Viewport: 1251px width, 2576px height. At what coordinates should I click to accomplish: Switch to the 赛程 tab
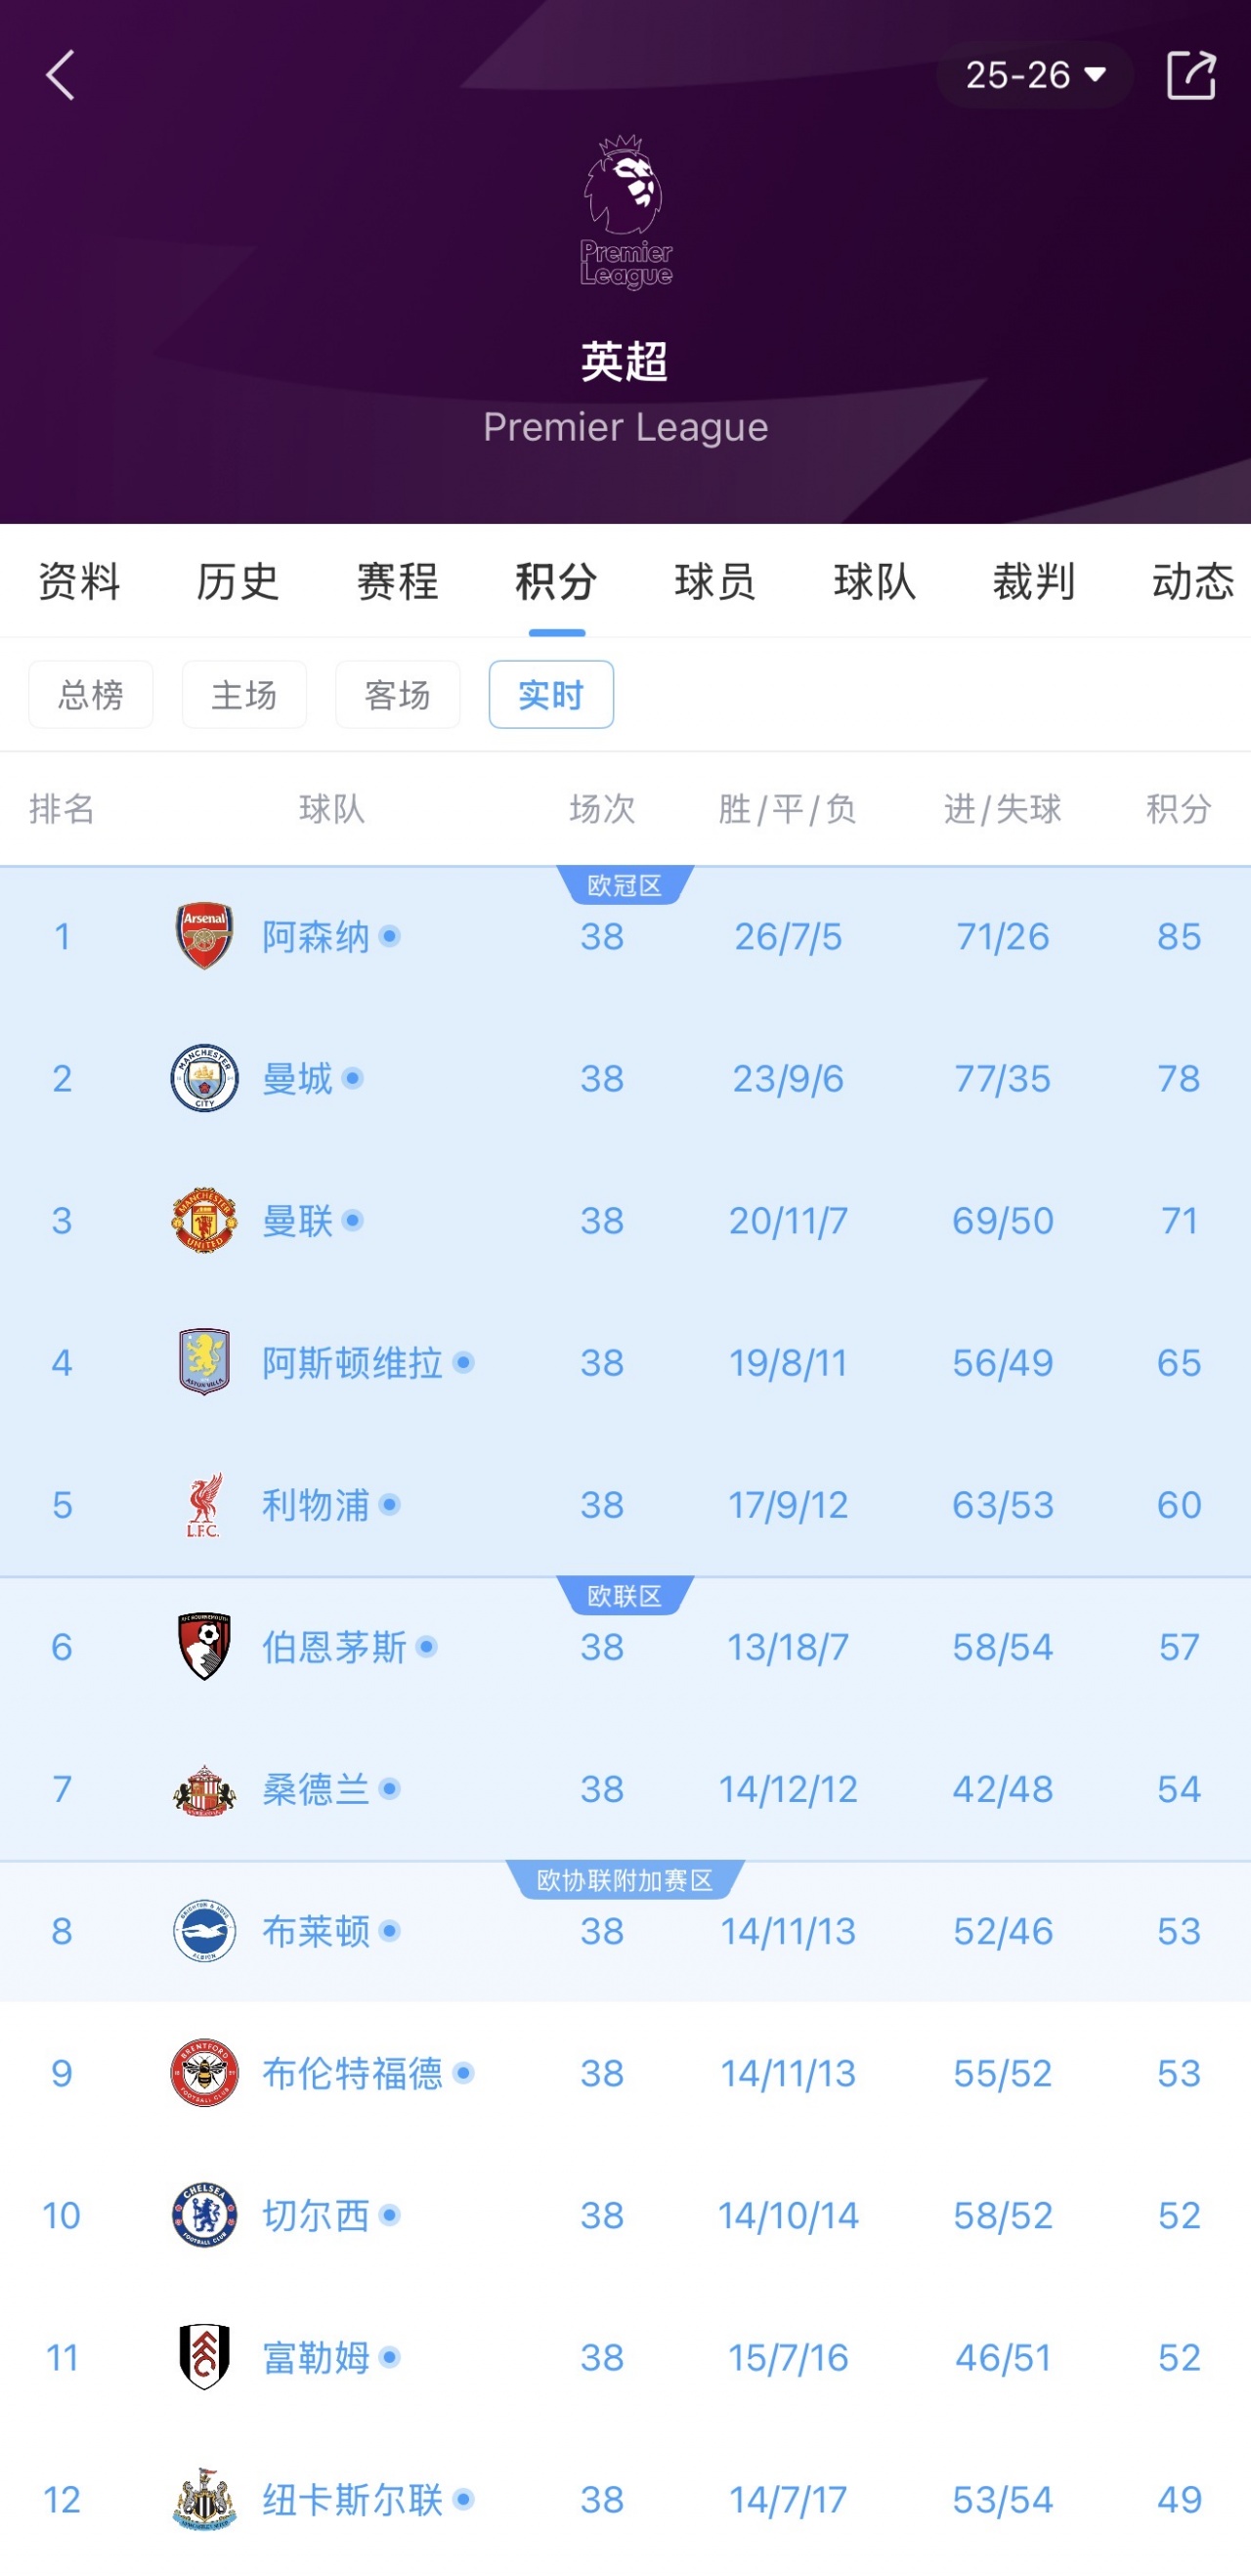click(398, 581)
